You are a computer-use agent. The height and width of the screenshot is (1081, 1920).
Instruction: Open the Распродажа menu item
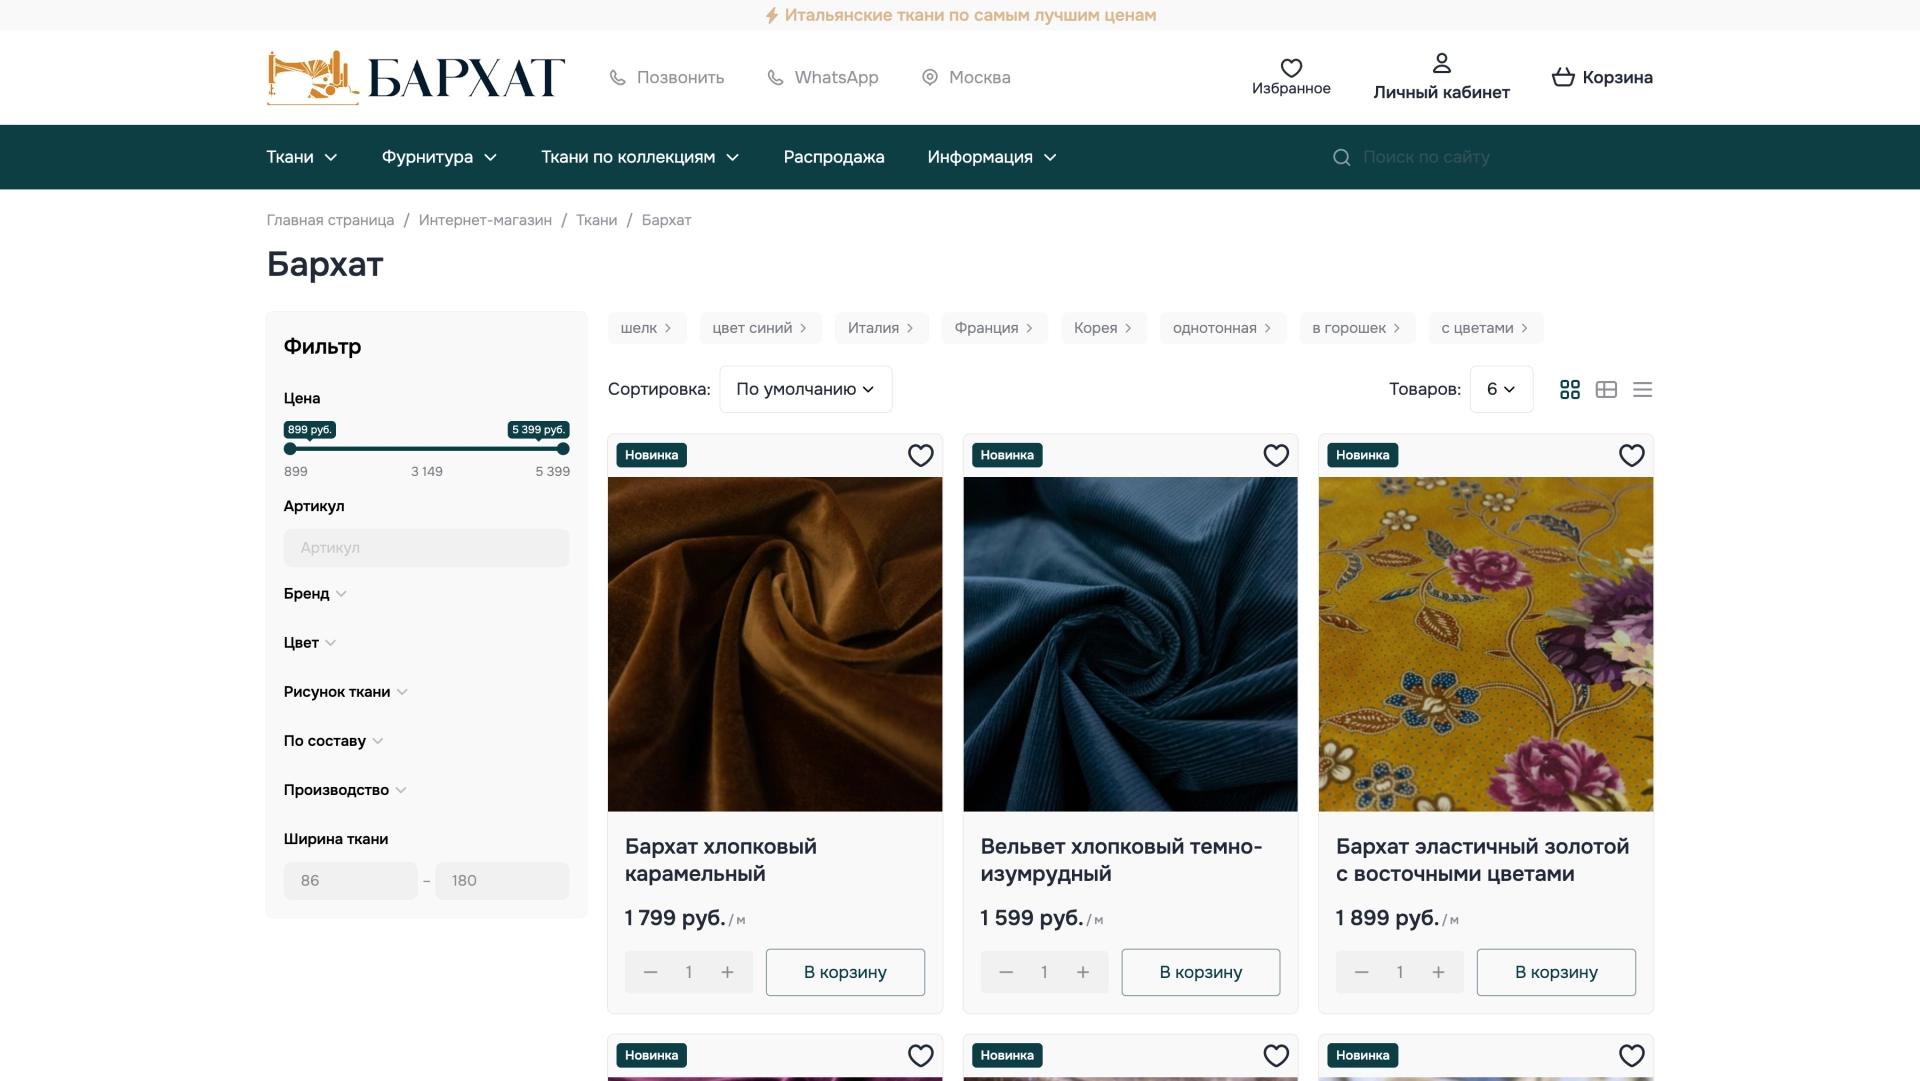tap(833, 158)
